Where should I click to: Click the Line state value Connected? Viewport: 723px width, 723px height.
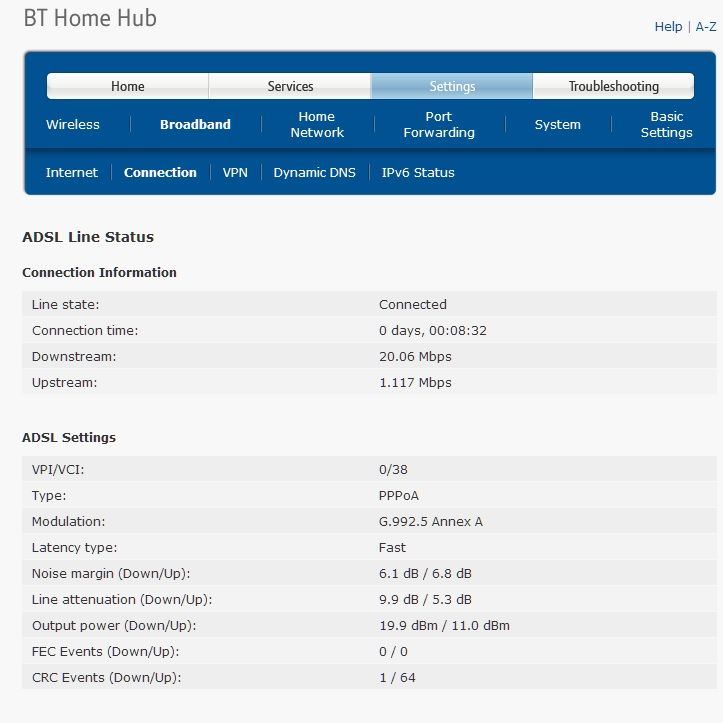pyautogui.click(x=413, y=304)
